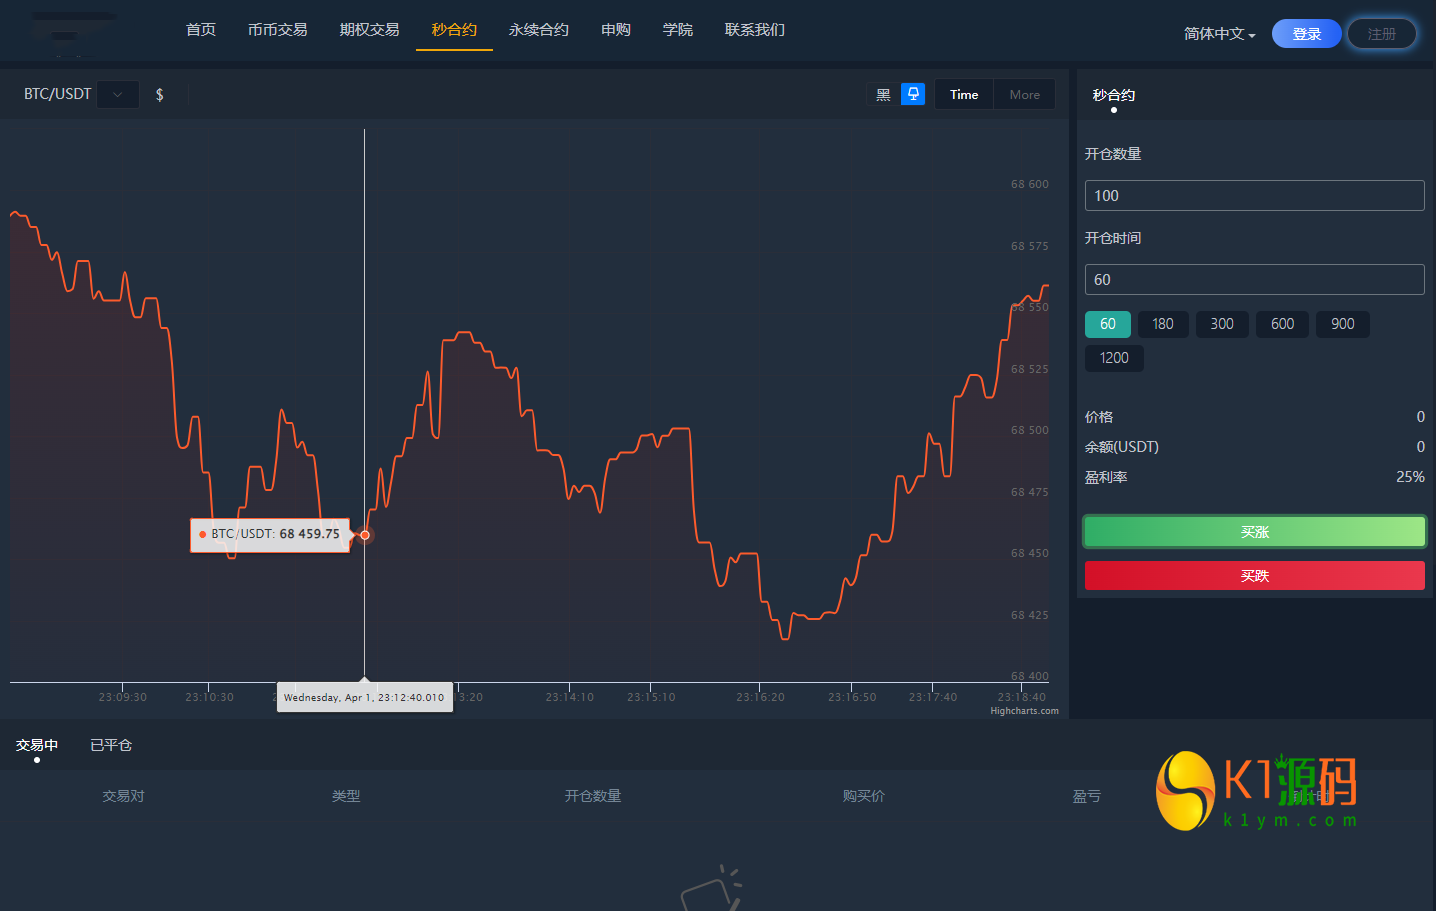Switch to the 已平仓 tab

click(110, 744)
